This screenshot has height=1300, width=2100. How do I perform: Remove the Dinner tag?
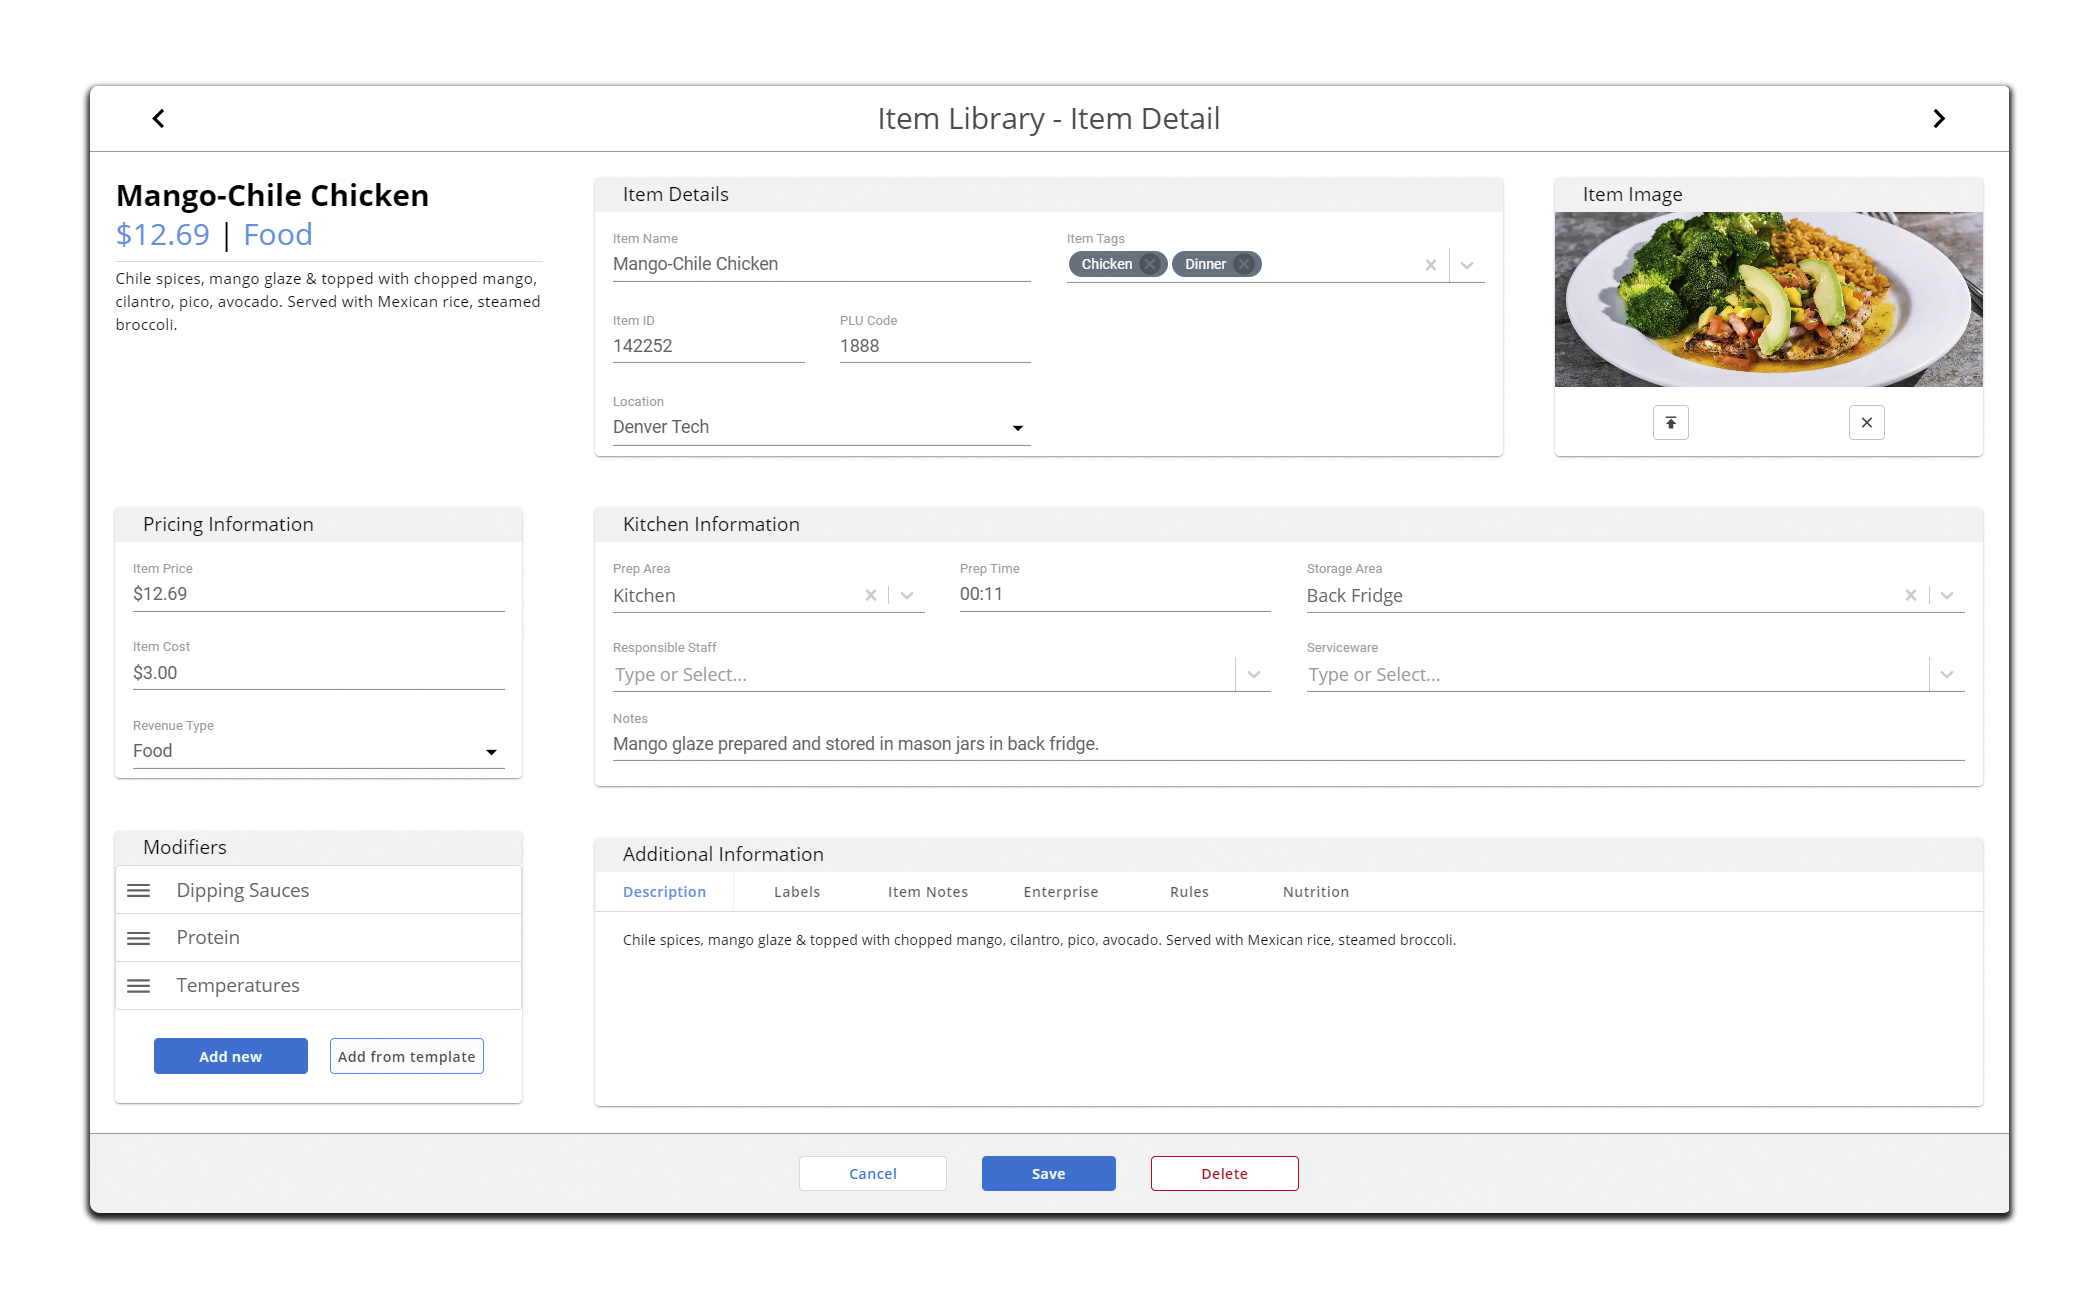pyautogui.click(x=1244, y=264)
